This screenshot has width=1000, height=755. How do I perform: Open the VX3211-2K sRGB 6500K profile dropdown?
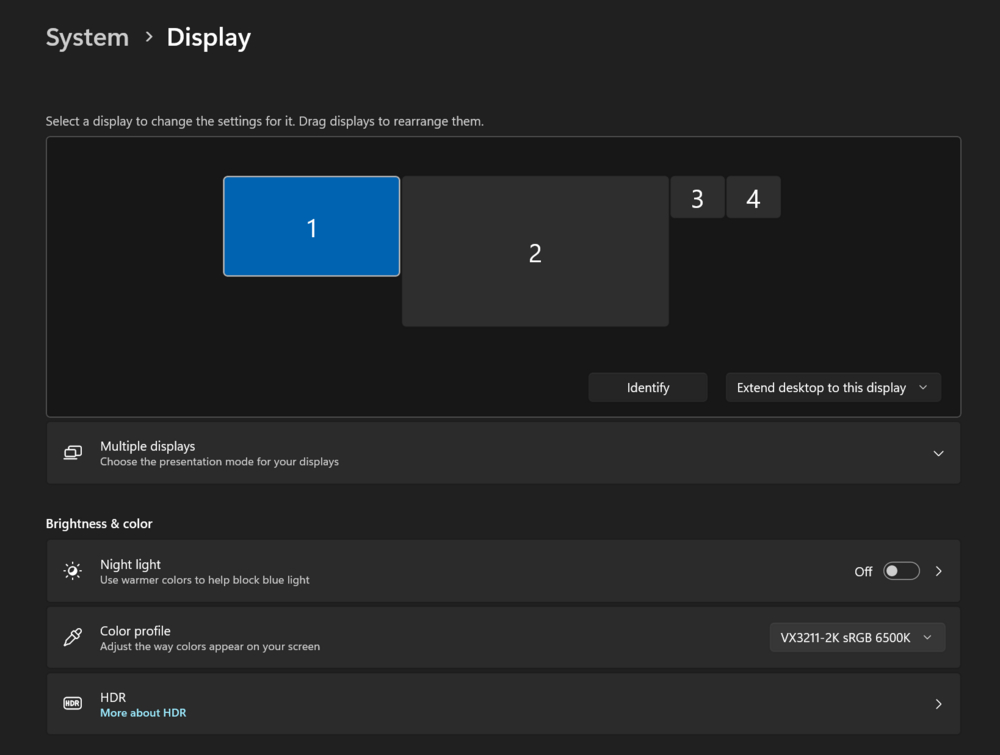coord(857,638)
